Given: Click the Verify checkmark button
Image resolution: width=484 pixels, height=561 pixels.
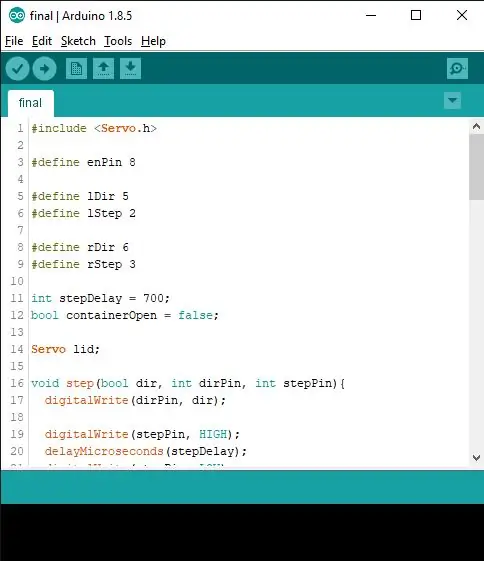Looking at the screenshot, I should coord(18,68).
